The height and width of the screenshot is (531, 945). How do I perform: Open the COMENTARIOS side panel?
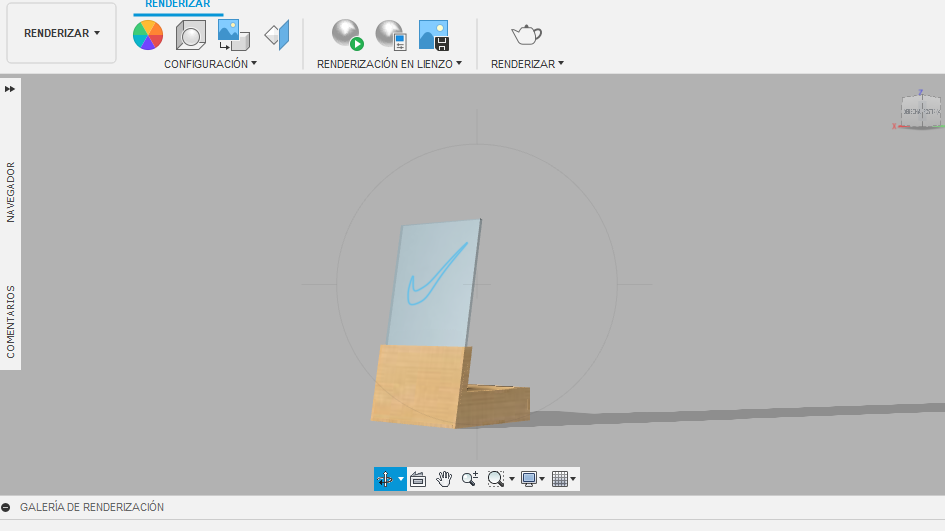click(10, 322)
